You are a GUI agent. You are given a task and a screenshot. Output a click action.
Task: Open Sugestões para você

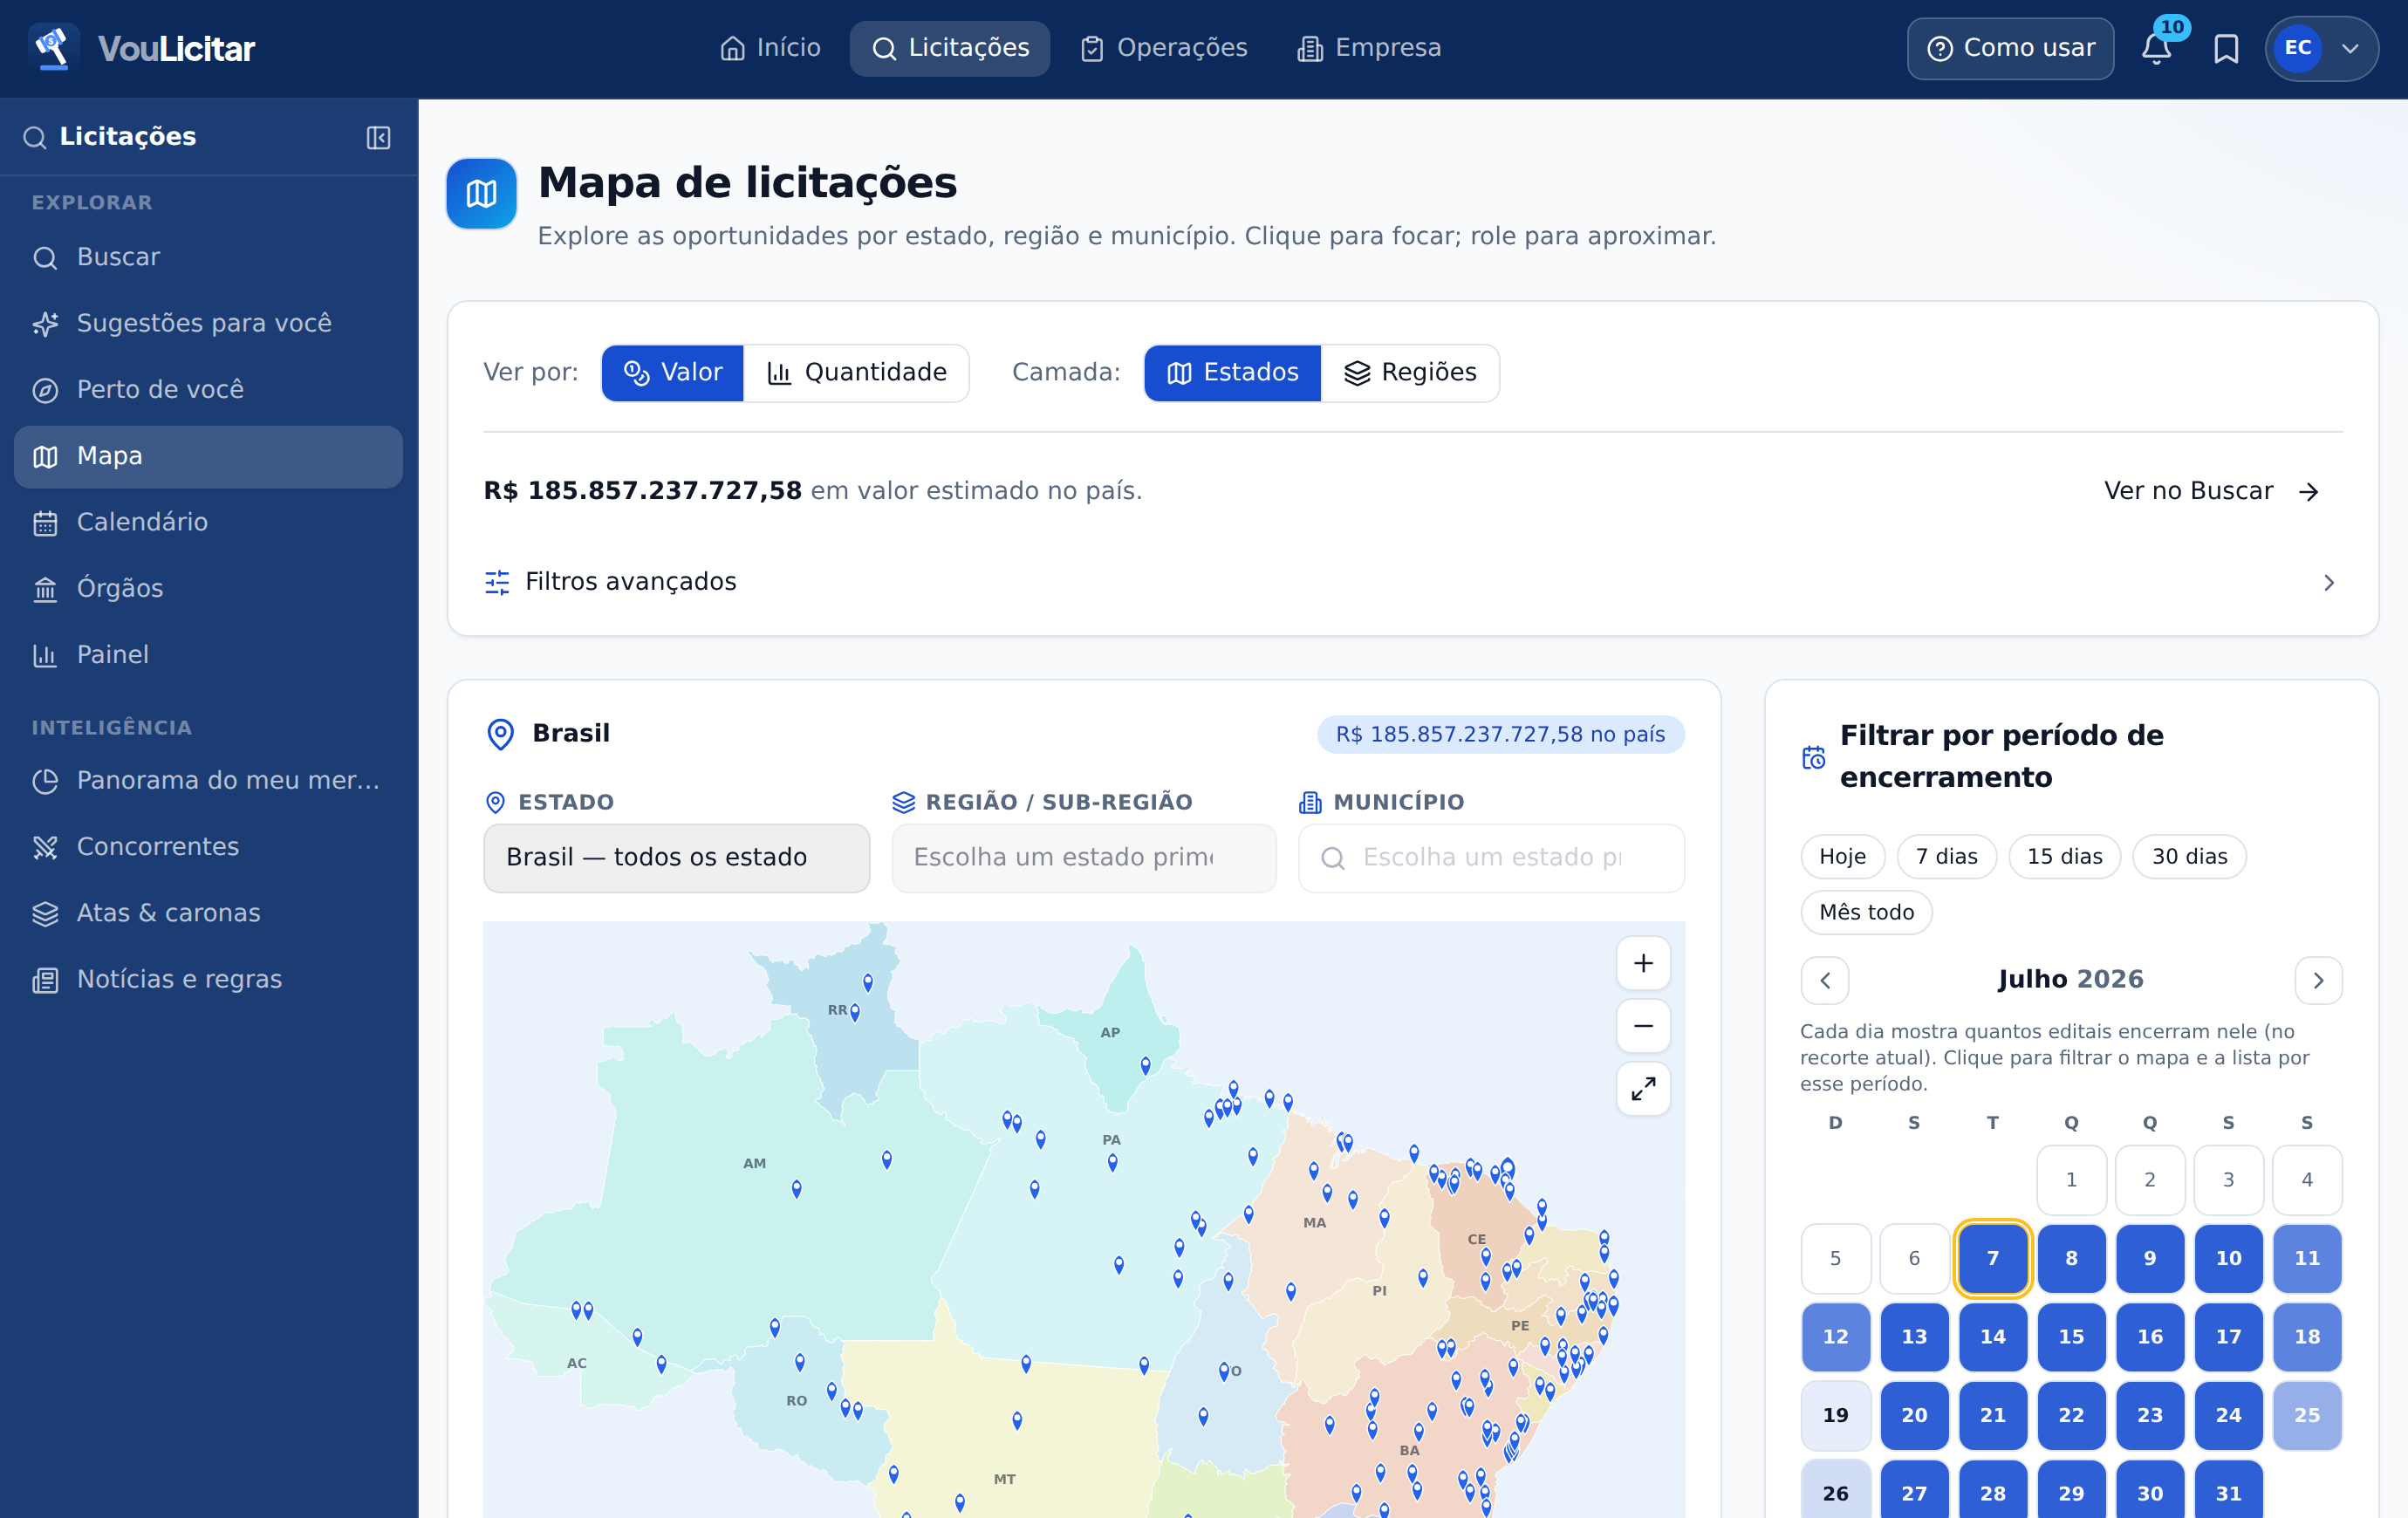(x=208, y=323)
